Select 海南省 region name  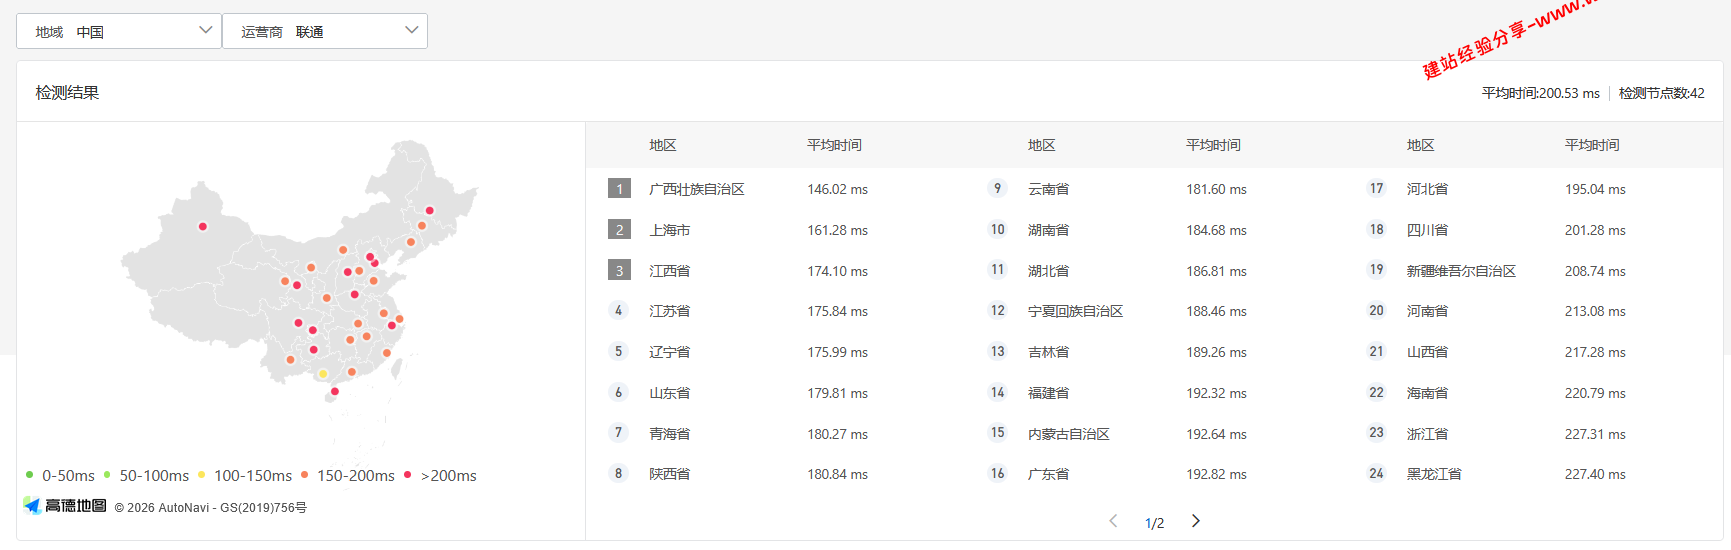1427,393
